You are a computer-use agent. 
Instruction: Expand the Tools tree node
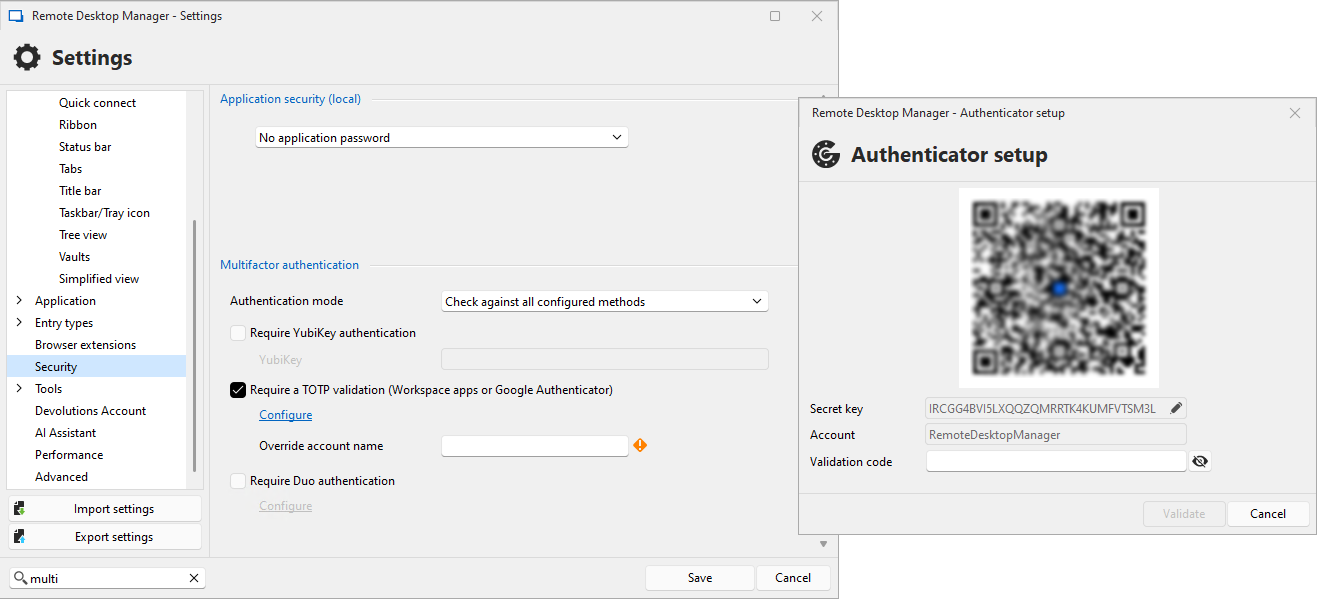[19, 389]
